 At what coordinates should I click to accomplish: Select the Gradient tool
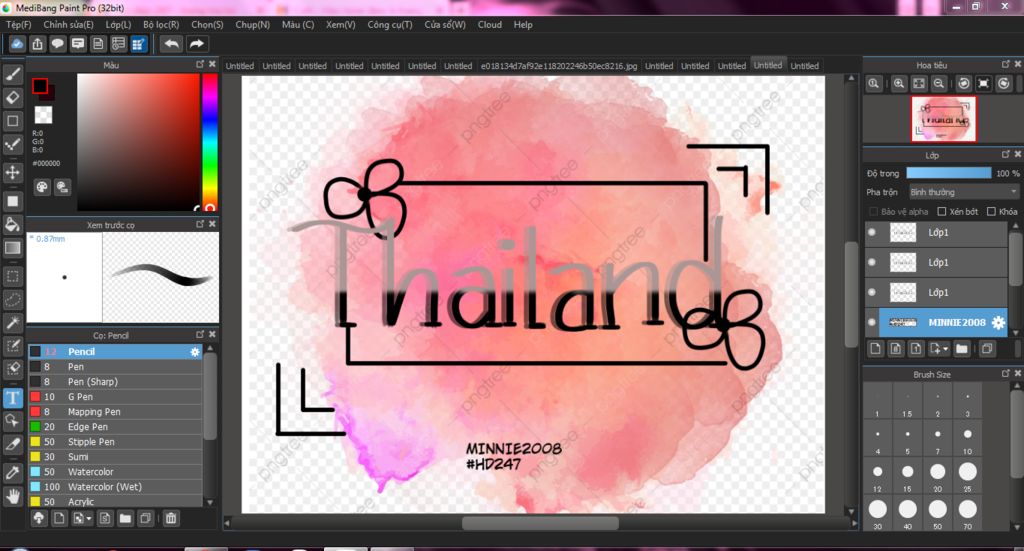pyautogui.click(x=13, y=248)
